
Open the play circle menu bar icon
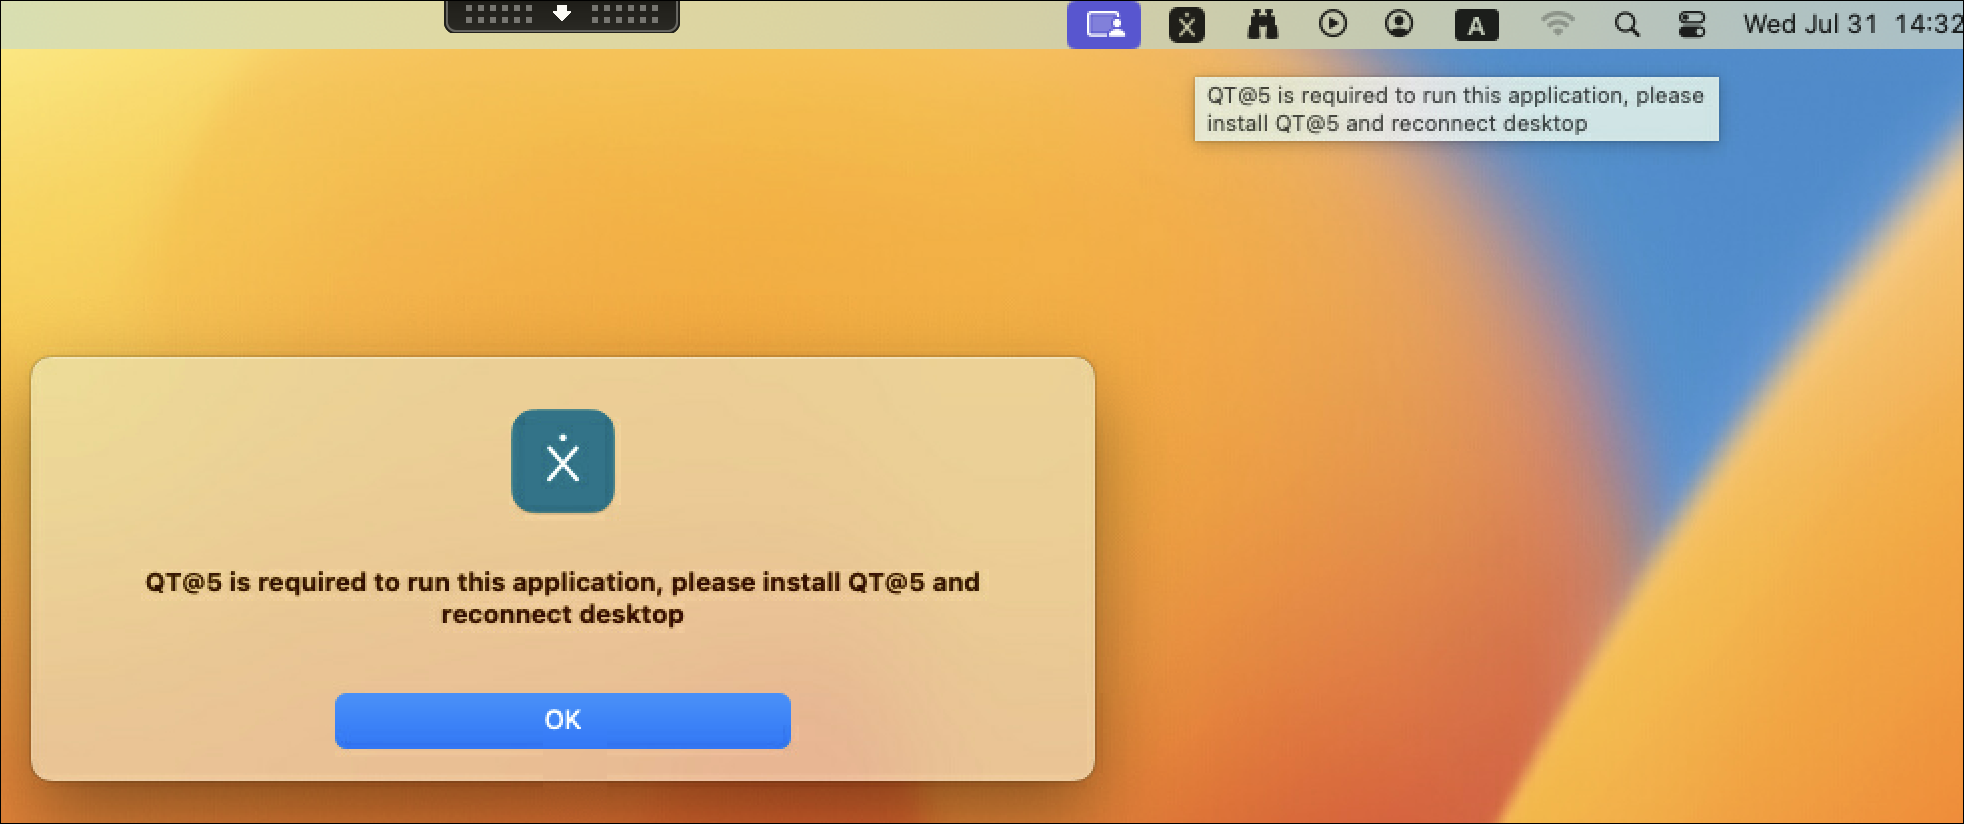(1333, 23)
